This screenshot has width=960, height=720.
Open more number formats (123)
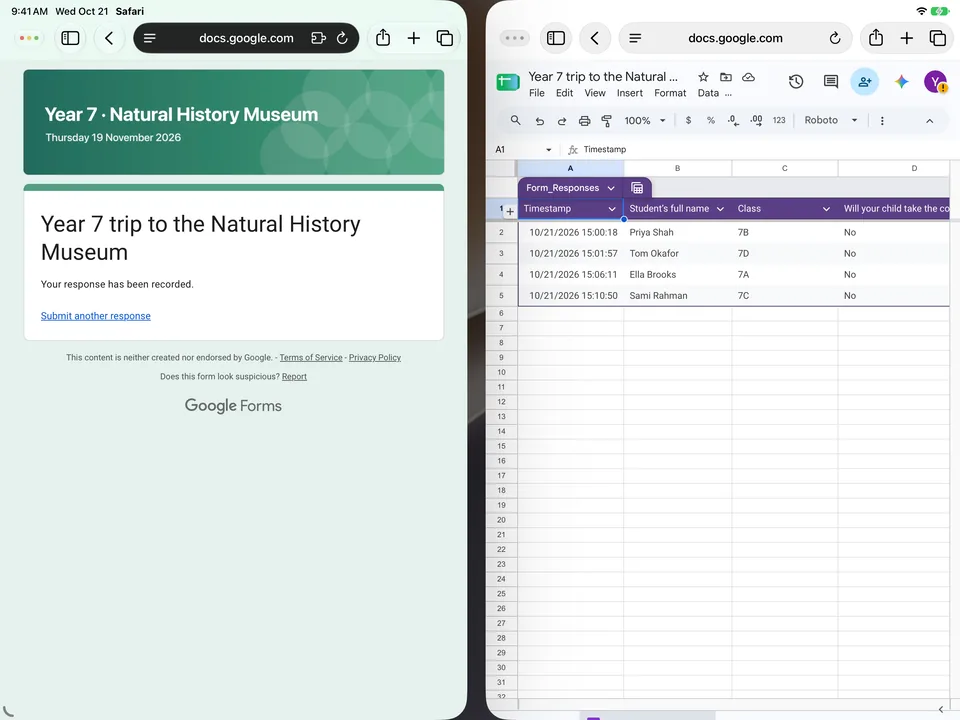coord(779,121)
